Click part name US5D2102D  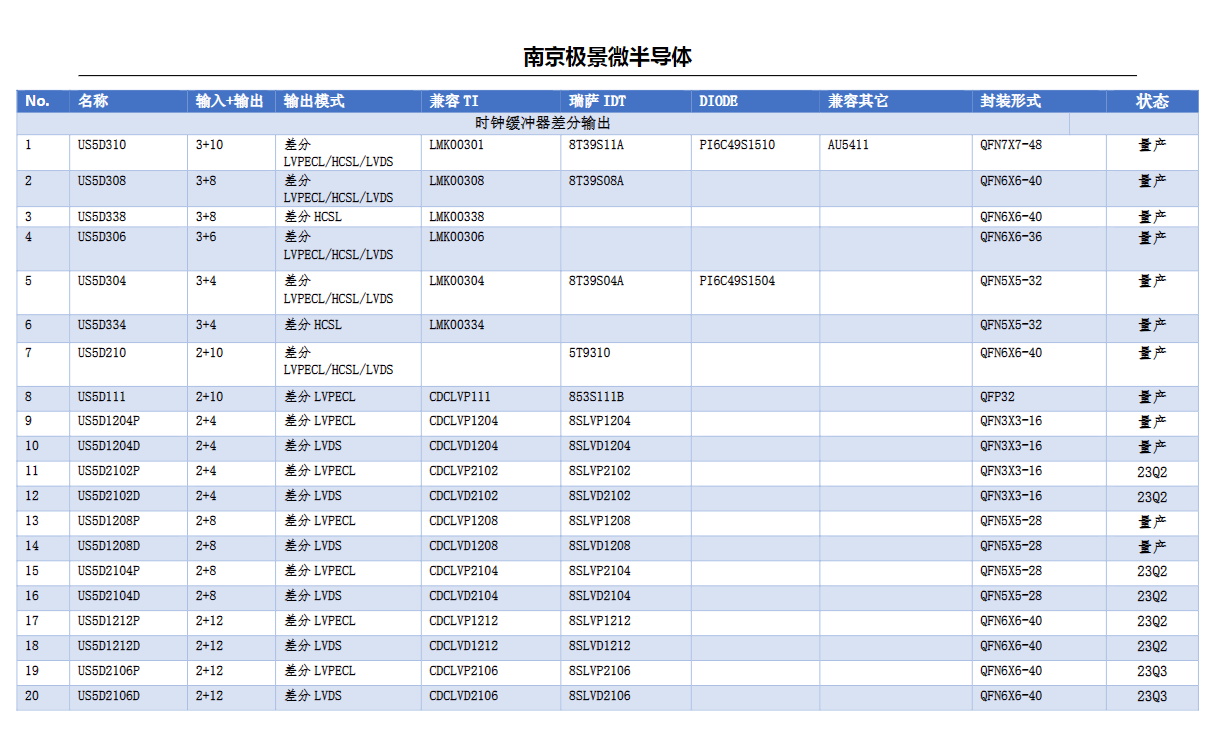[x=109, y=496]
